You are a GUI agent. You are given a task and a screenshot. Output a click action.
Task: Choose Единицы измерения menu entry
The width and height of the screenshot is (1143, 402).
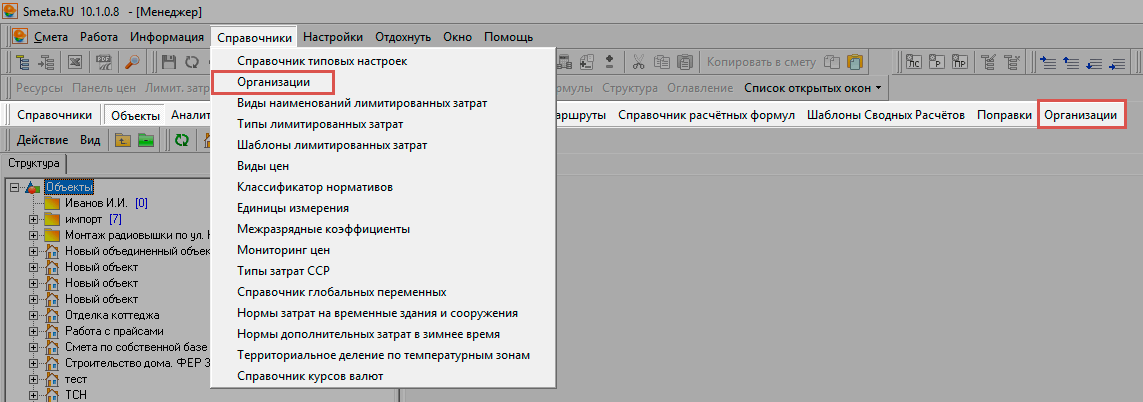[x=292, y=208]
